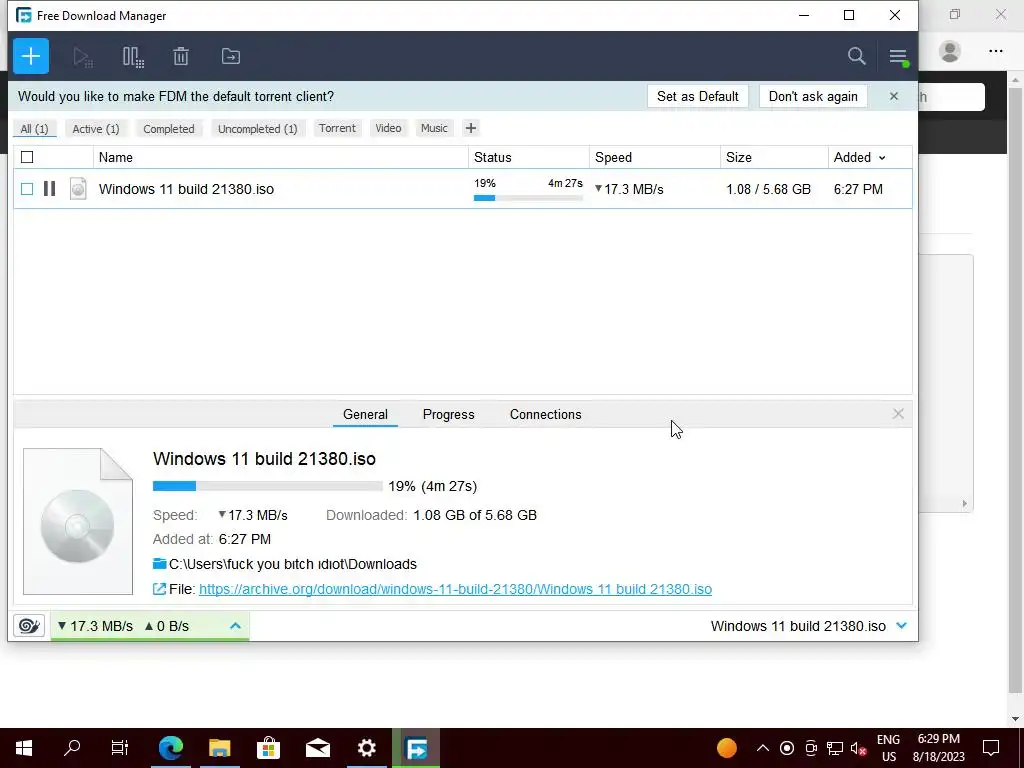Tick checkbox for Windows 11 build 21380.iso

(x=27, y=189)
